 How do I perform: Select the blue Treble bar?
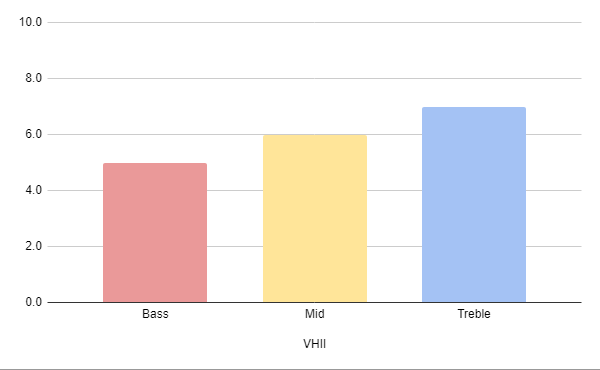(474, 205)
